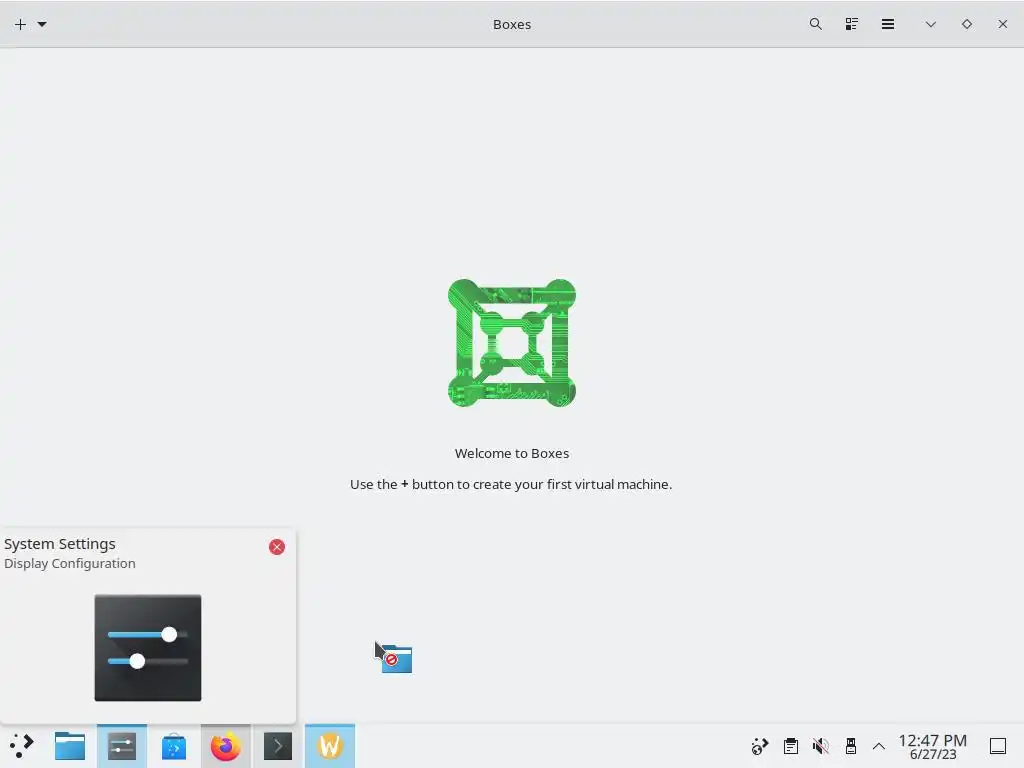Maximize the Boxes window with the diamond button
The height and width of the screenshot is (768, 1024).
tap(967, 24)
